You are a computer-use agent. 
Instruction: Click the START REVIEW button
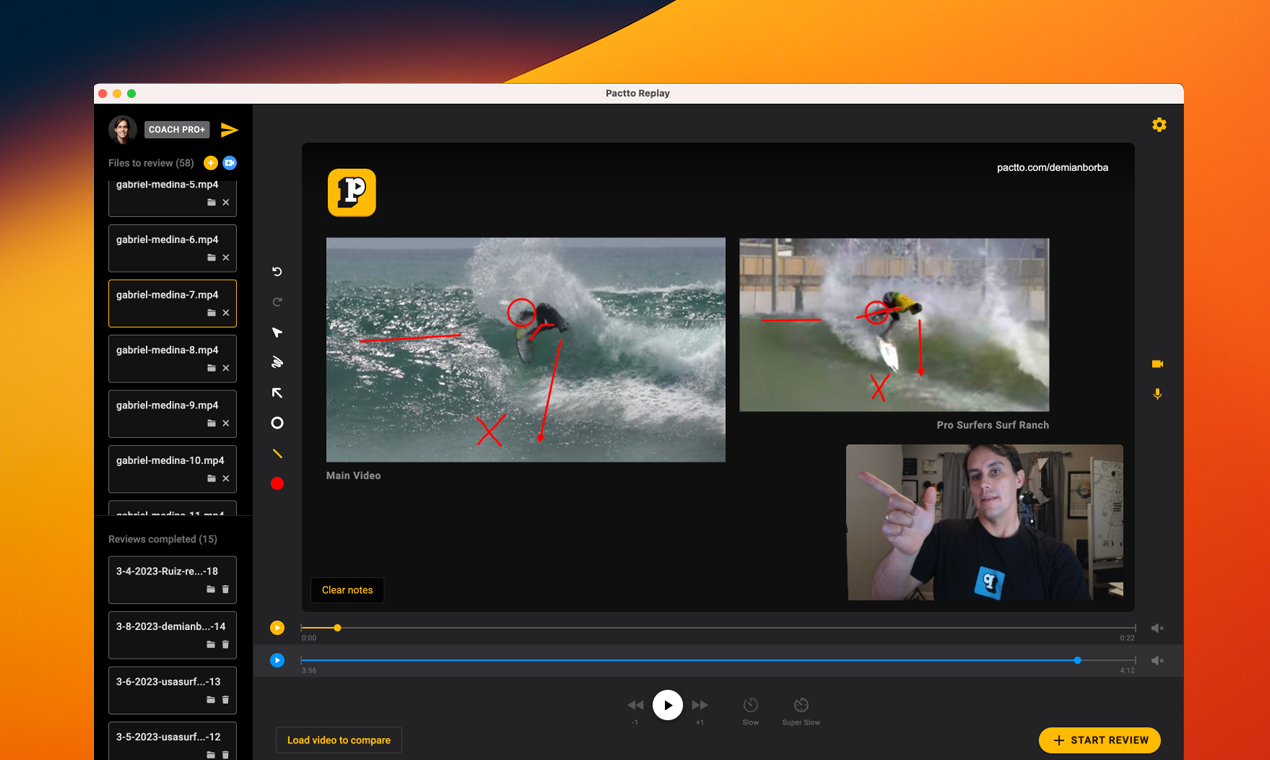[1100, 740]
